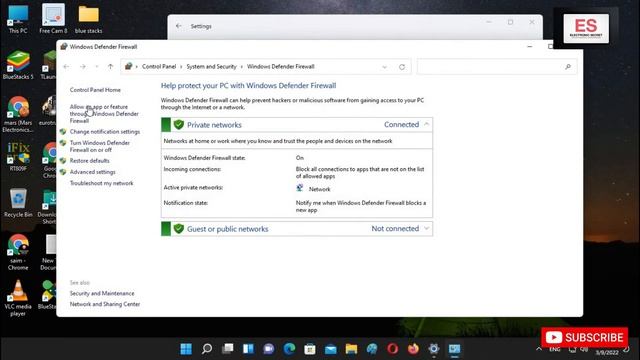This screenshot has width=640, height=360.
Task: Open Teams Chat taskbar icon
Action: [269, 349]
